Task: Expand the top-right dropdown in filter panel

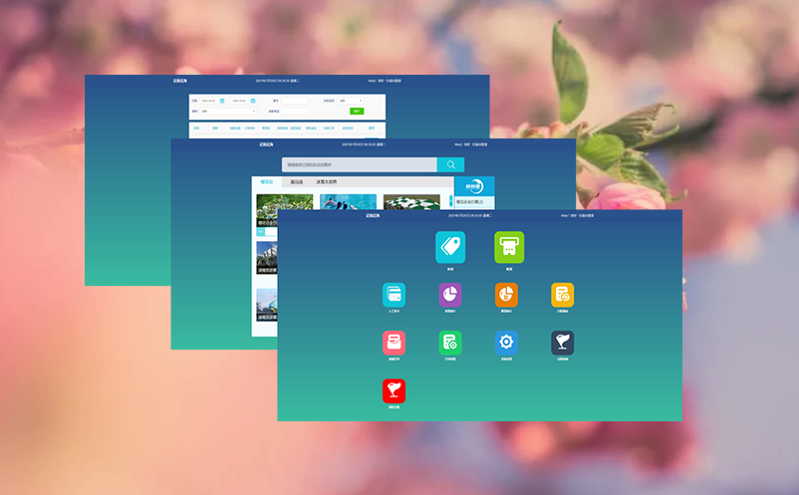Action: [x=351, y=100]
